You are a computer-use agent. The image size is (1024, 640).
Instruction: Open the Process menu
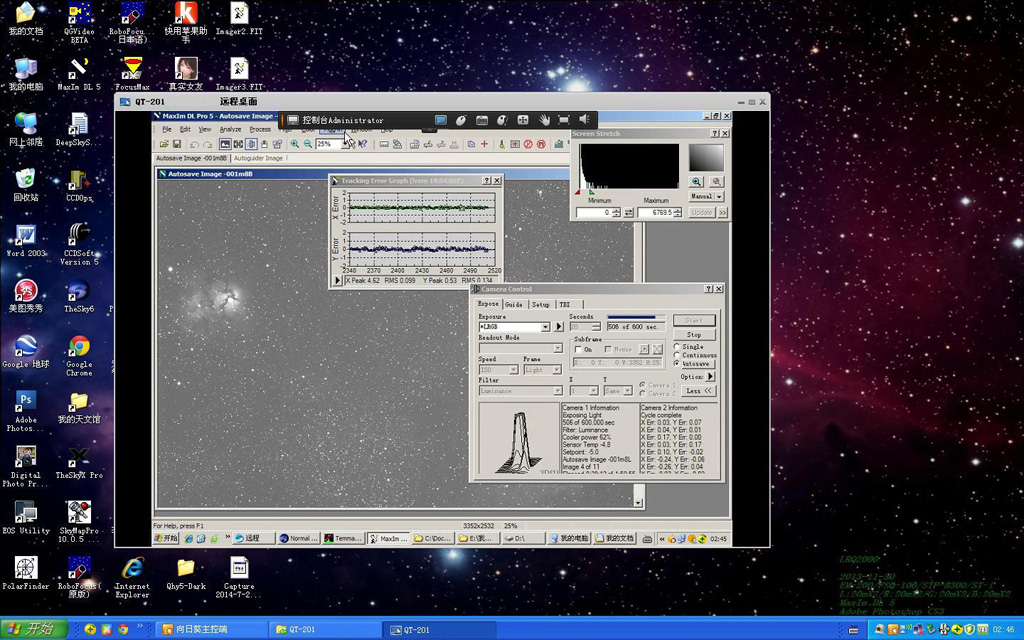pos(260,129)
